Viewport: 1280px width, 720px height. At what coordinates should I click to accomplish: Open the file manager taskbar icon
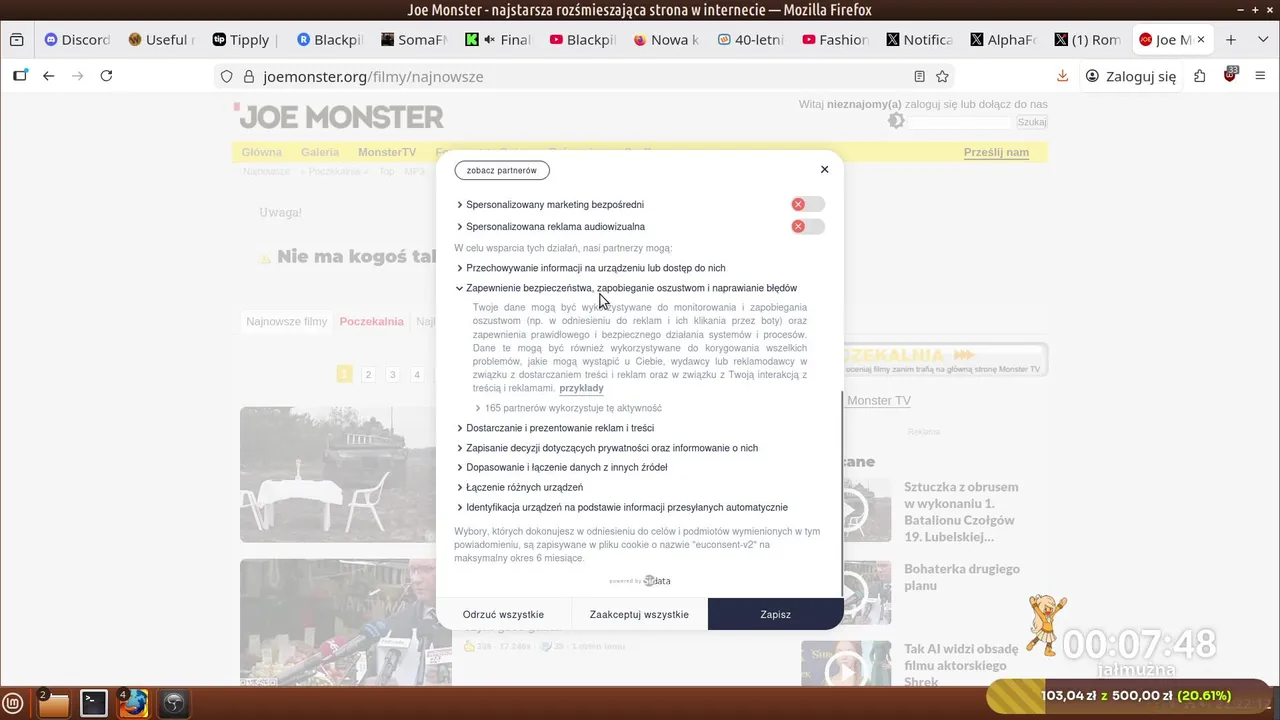53,703
